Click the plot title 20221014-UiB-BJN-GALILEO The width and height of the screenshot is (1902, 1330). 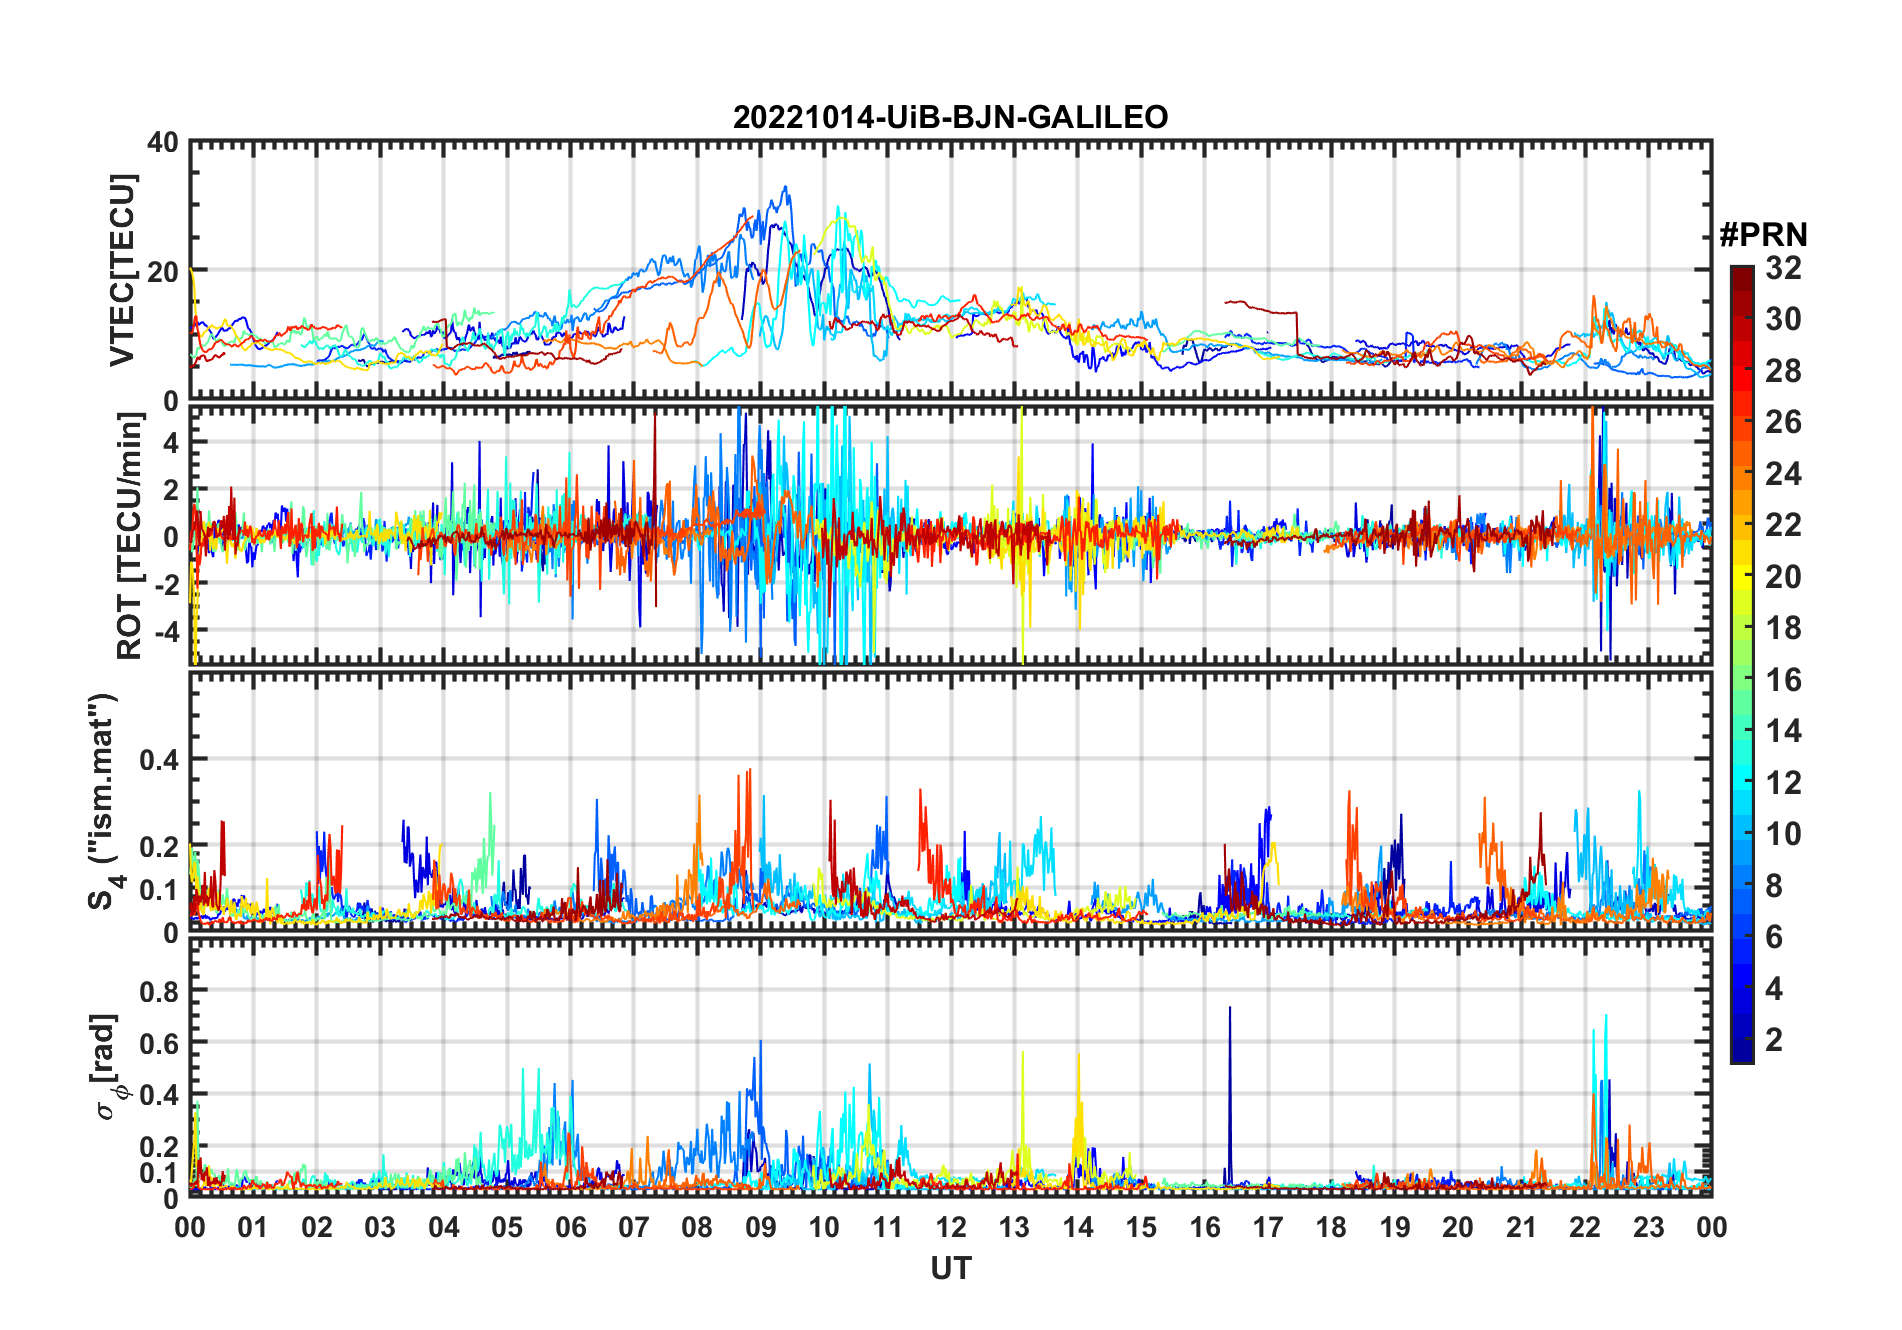(950, 117)
